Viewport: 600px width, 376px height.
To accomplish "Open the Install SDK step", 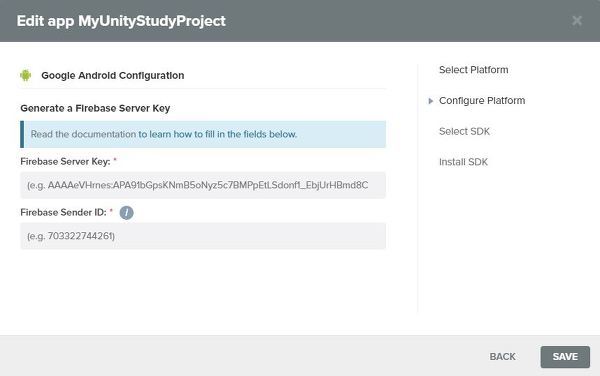I will tap(463, 162).
